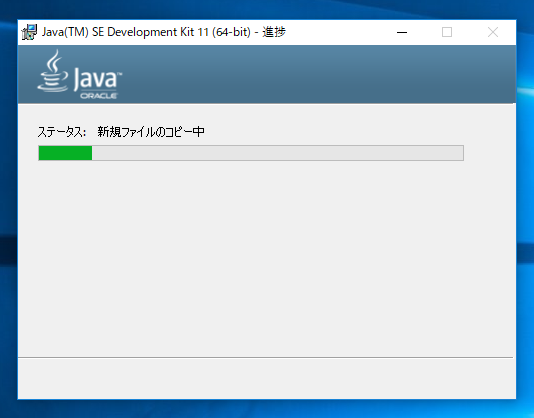The image size is (534, 418).
Task: Click the greyed-out close button
Action: coord(492,32)
